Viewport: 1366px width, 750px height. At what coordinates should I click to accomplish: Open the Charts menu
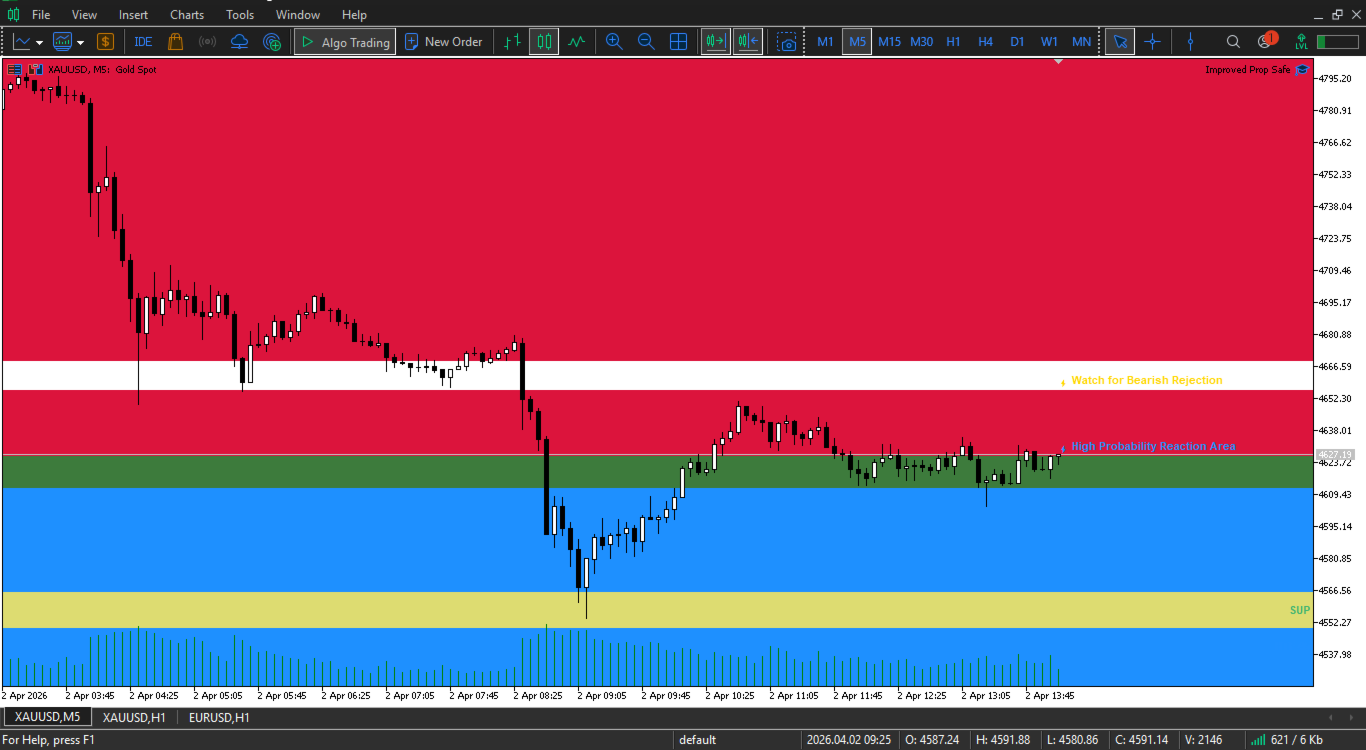[x=187, y=15]
